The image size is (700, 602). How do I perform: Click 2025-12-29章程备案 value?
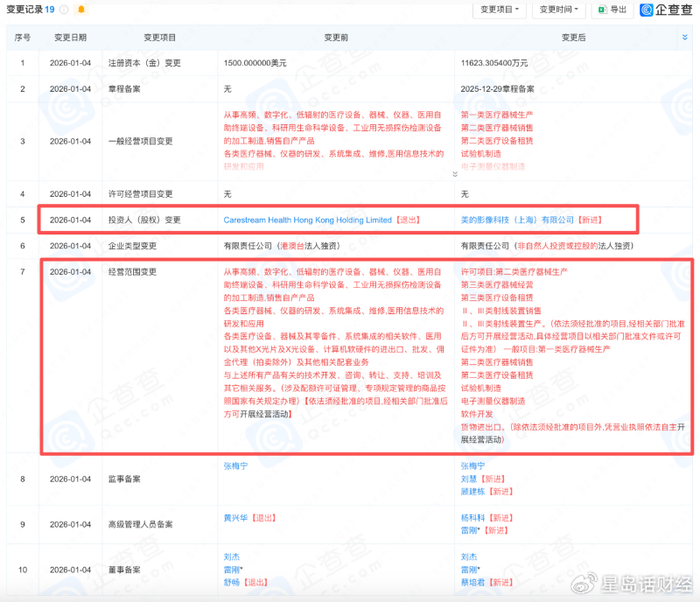click(x=497, y=89)
